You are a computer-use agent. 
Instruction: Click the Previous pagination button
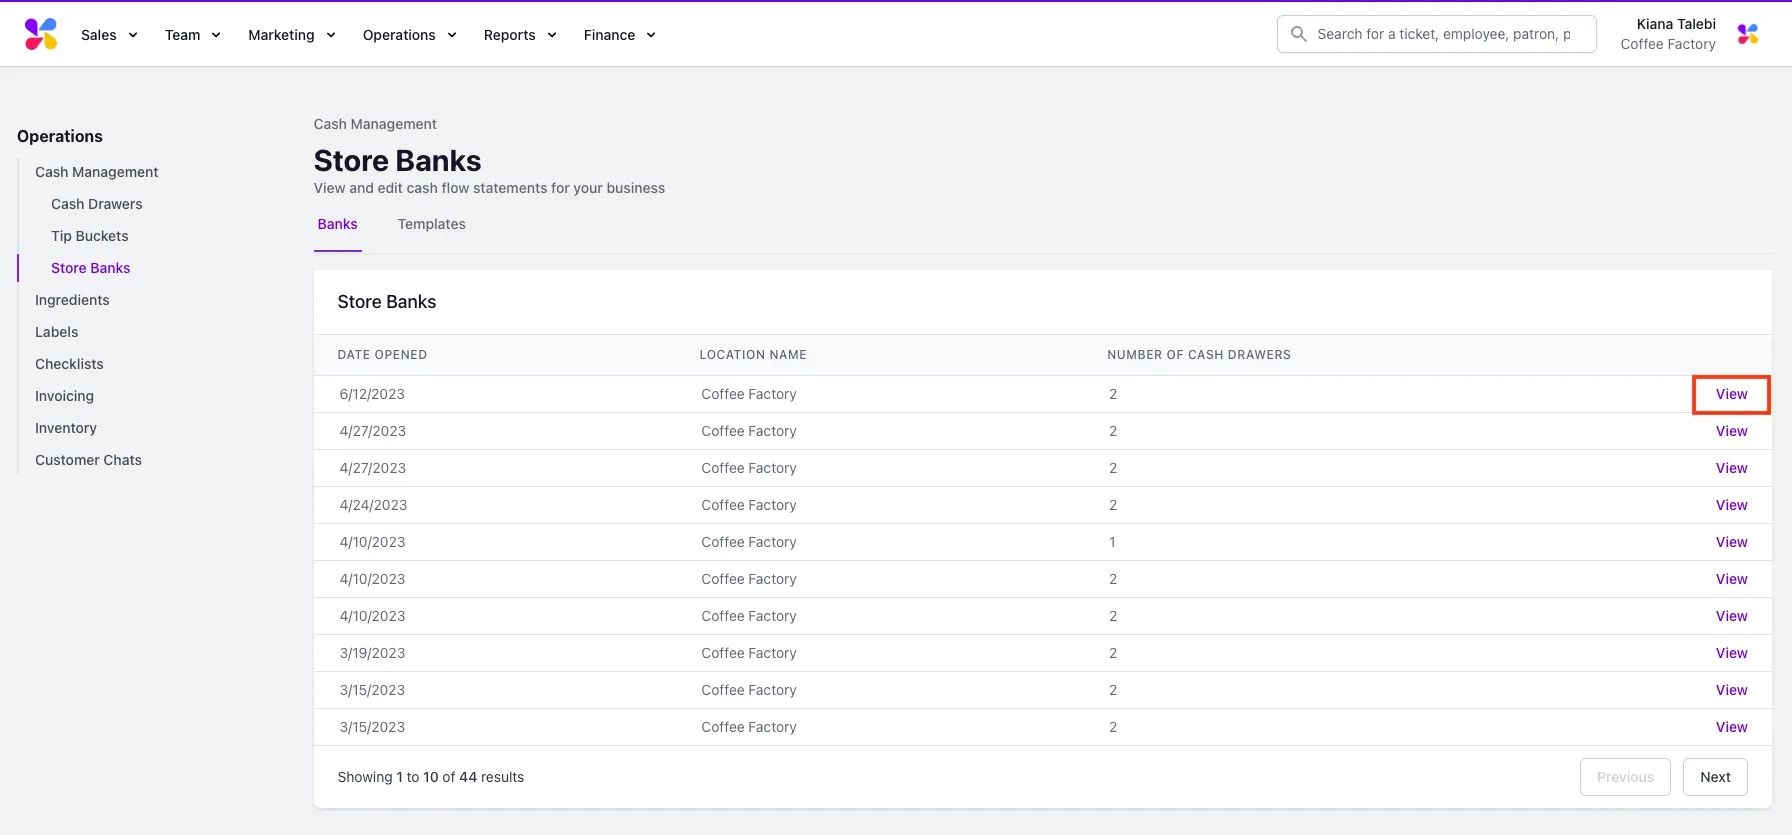point(1625,777)
